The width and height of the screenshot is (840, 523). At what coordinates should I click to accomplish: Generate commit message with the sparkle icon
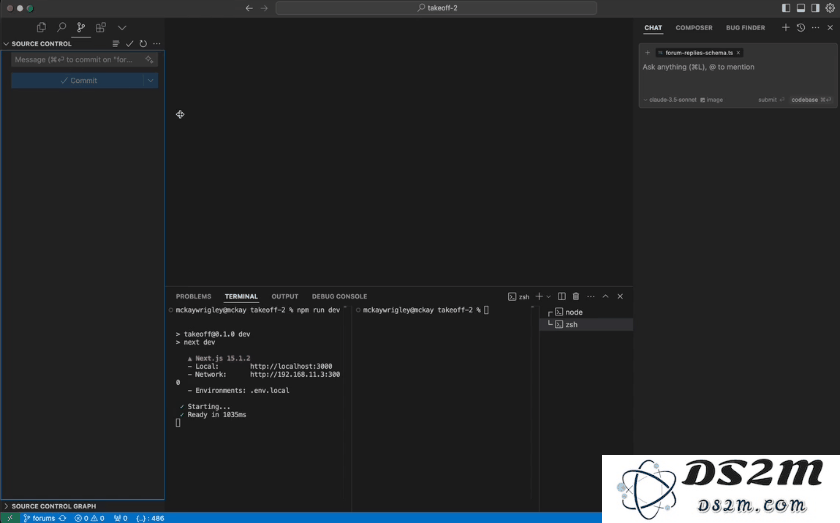tap(149, 59)
